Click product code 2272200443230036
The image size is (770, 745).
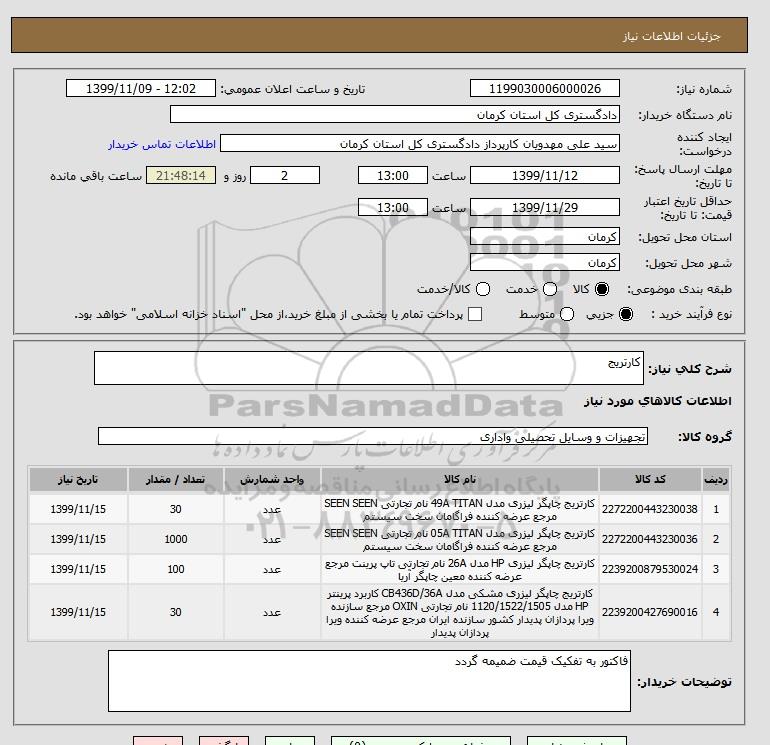tap(650, 539)
